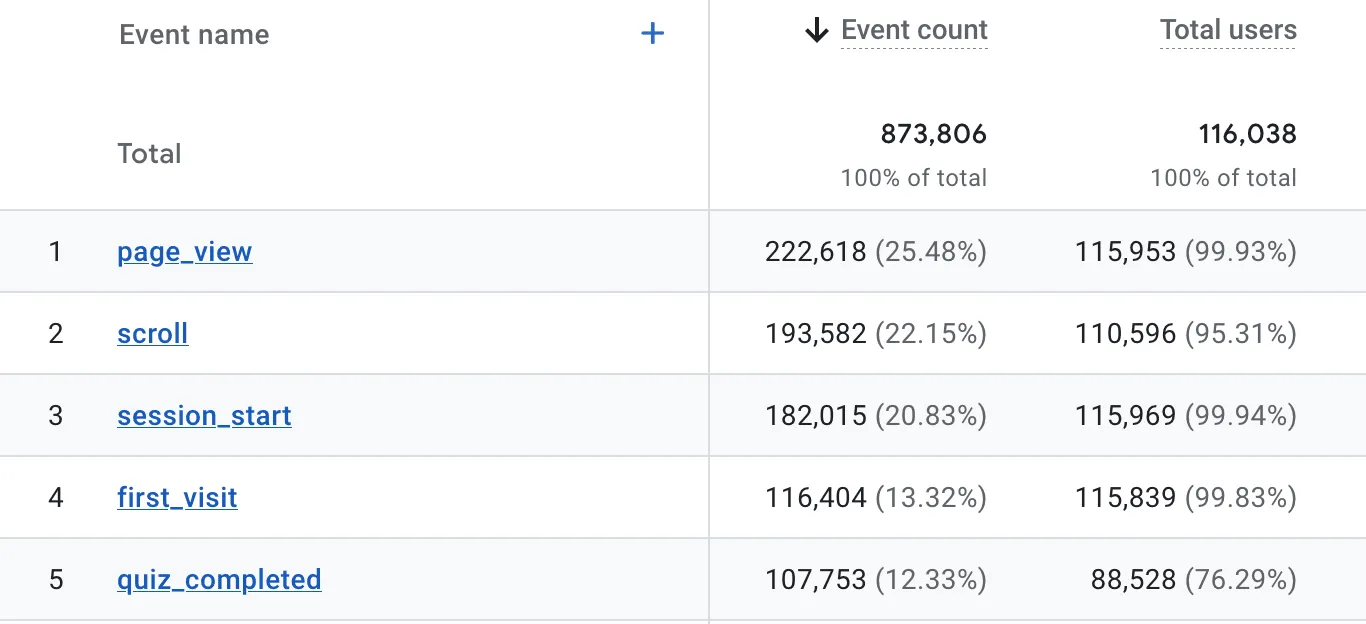This screenshot has height=624, width=1366.
Task: Open the session_start event link
Action: [x=204, y=416]
